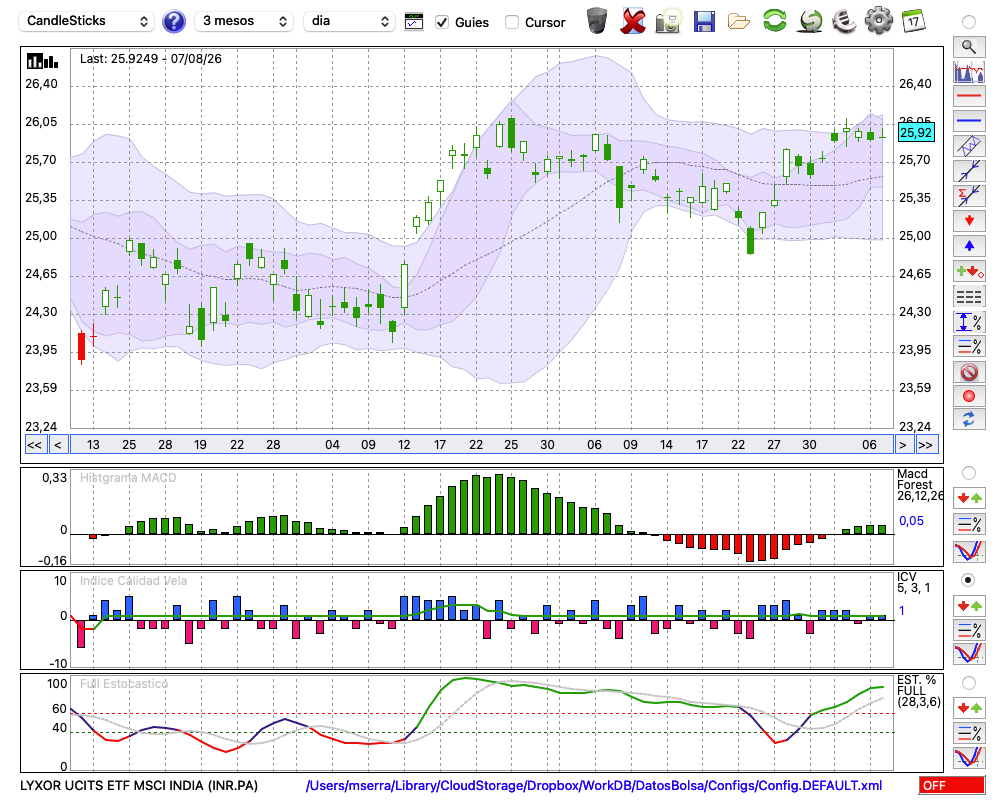Select the red horizontal line tool

click(969, 96)
